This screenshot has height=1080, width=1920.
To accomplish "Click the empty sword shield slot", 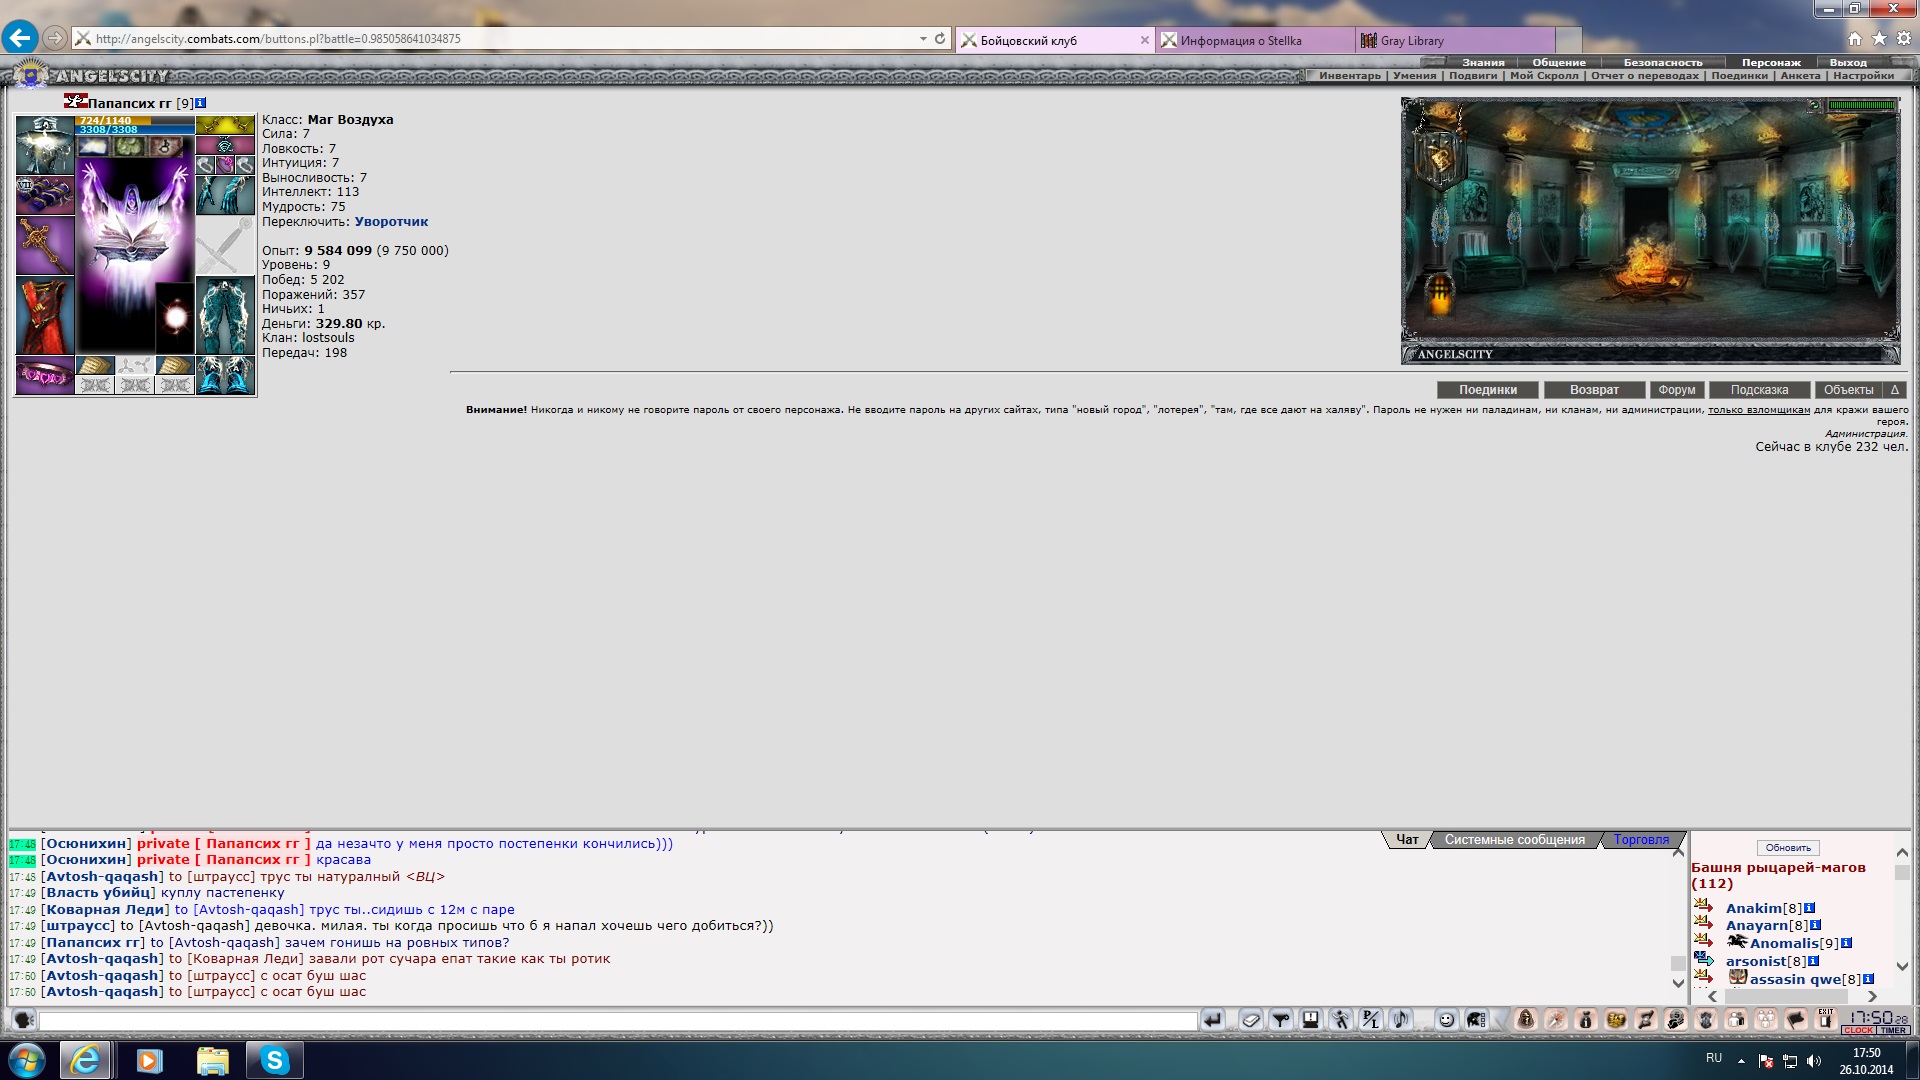I will [225, 245].
